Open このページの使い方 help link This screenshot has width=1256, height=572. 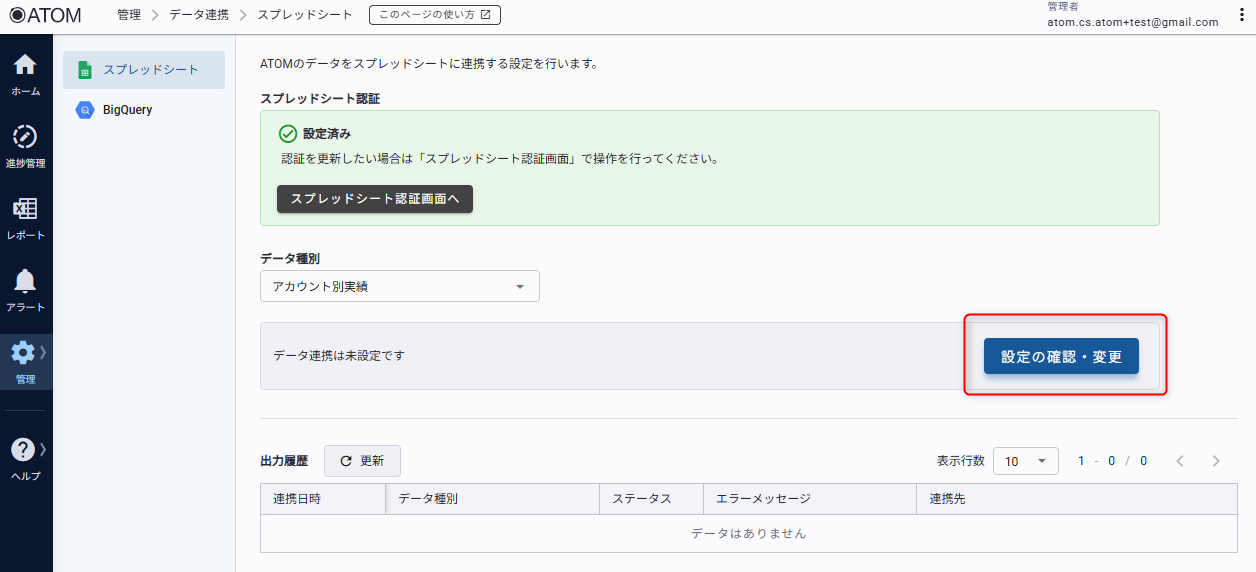[x=434, y=15]
